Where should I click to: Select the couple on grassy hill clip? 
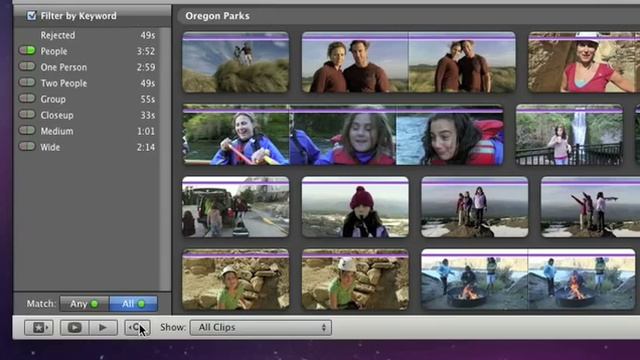(x=236, y=62)
